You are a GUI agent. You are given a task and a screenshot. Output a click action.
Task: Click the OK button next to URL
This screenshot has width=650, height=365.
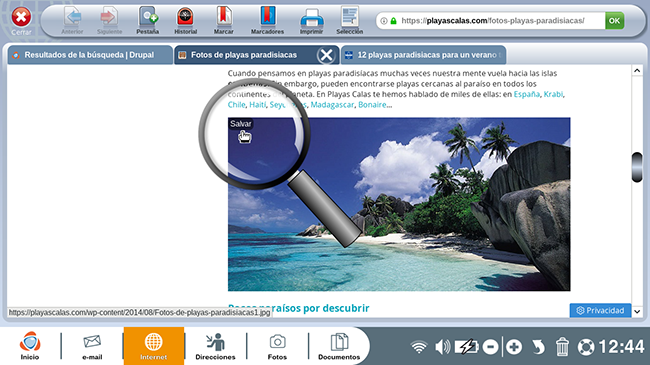pyautogui.click(x=614, y=21)
